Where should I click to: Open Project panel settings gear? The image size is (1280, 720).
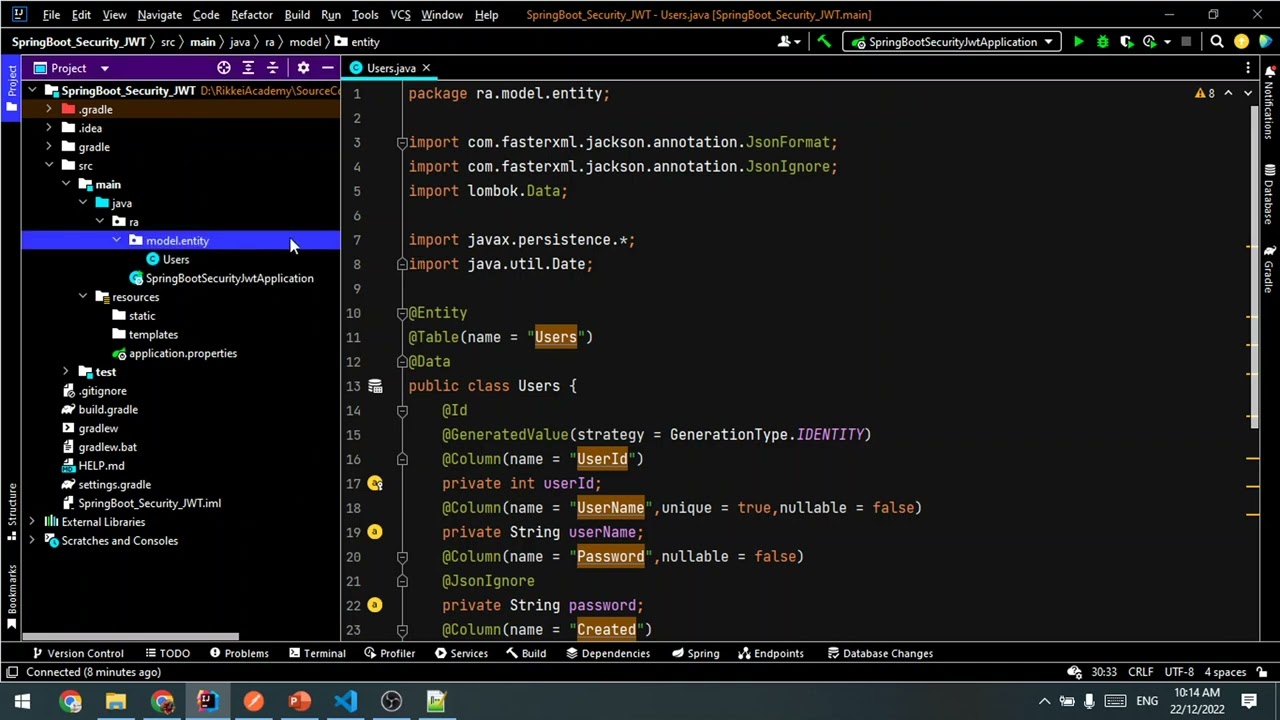click(x=303, y=68)
